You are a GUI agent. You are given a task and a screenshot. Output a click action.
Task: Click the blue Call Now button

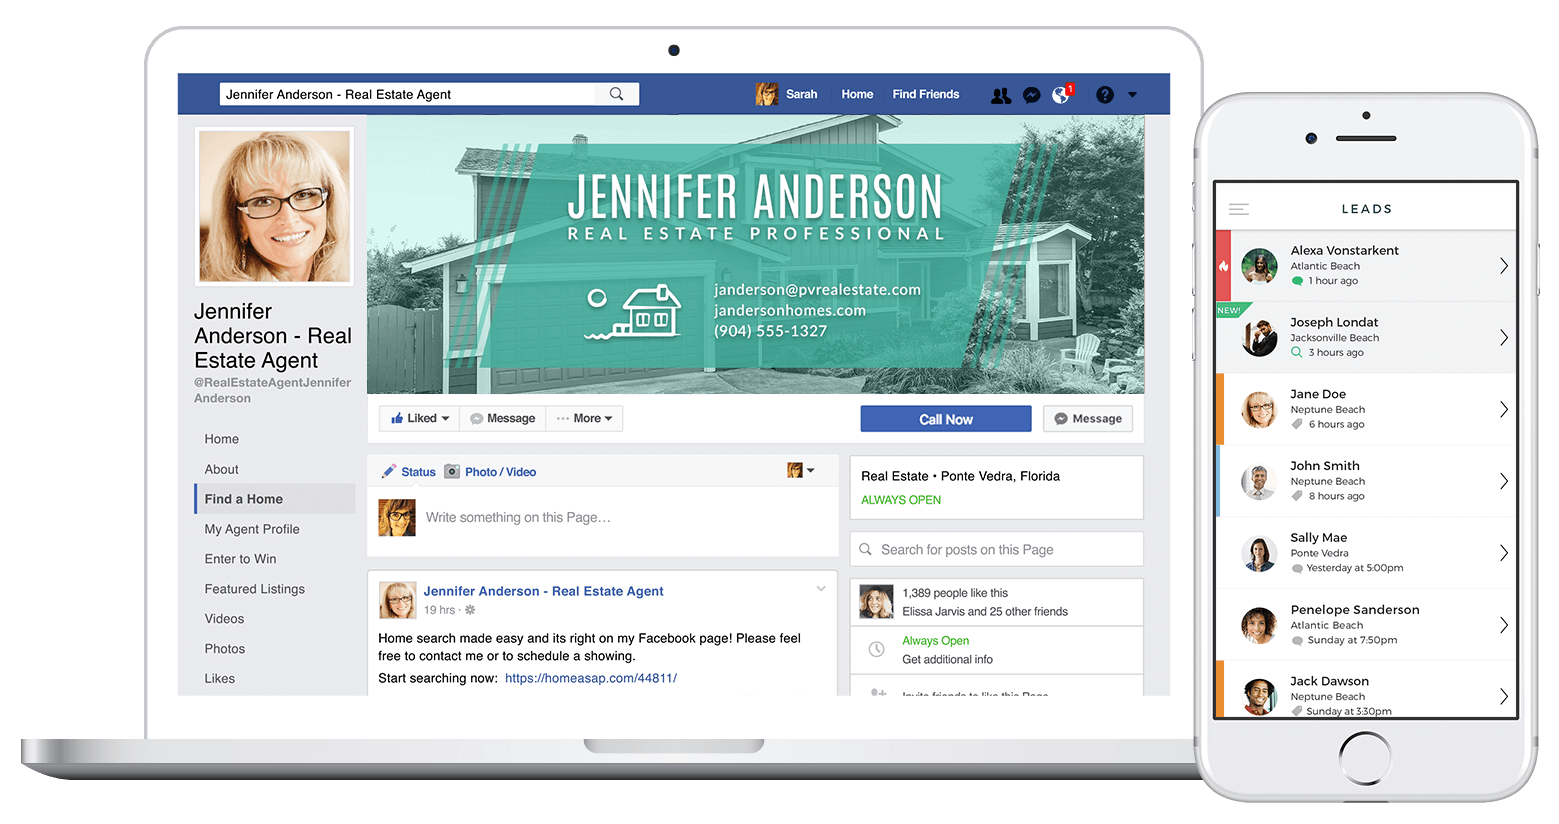click(x=945, y=419)
